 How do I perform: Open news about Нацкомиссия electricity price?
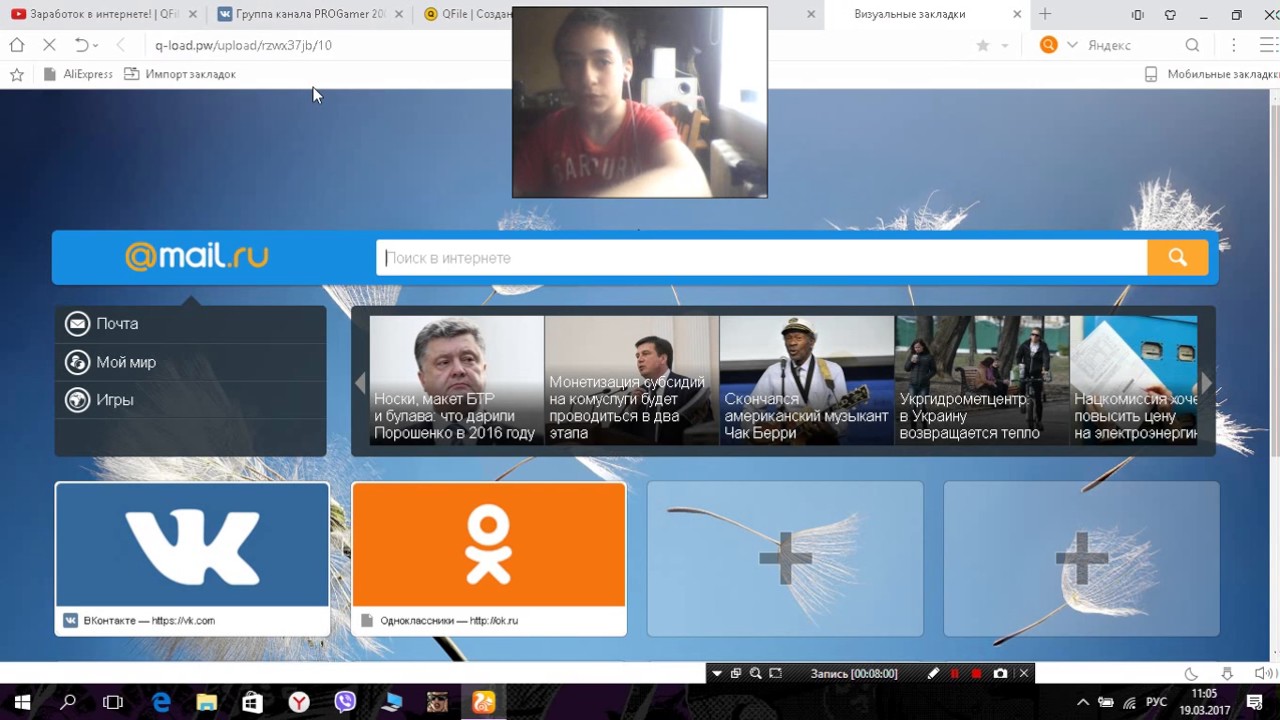point(1133,380)
